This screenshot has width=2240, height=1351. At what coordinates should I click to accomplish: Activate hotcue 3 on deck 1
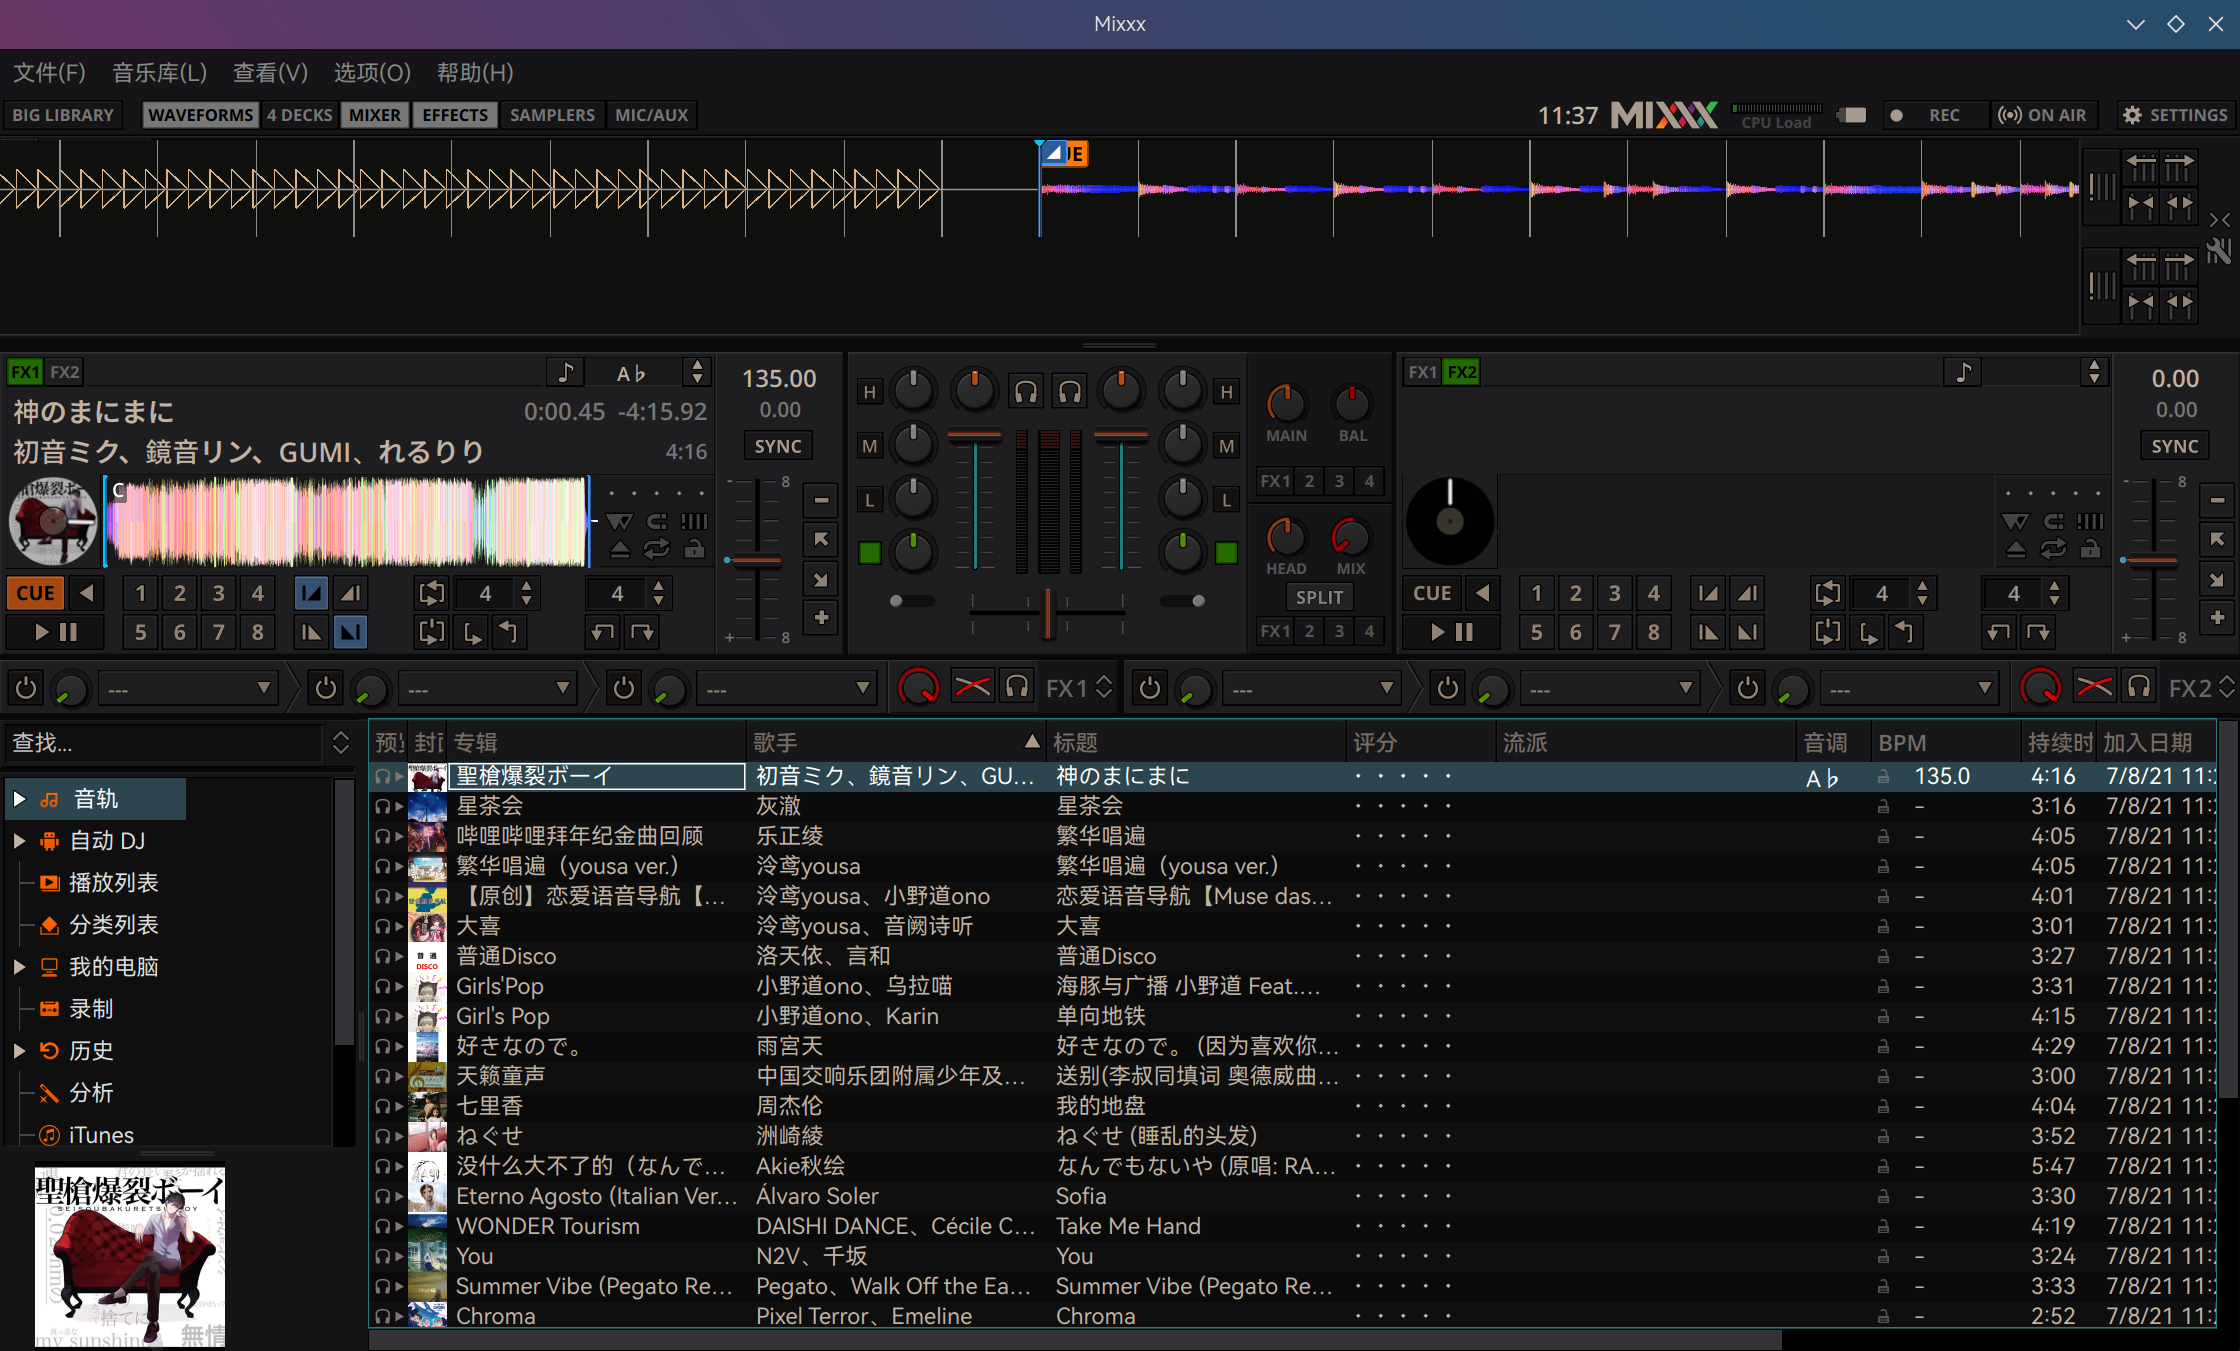pyautogui.click(x=218, y=592)
